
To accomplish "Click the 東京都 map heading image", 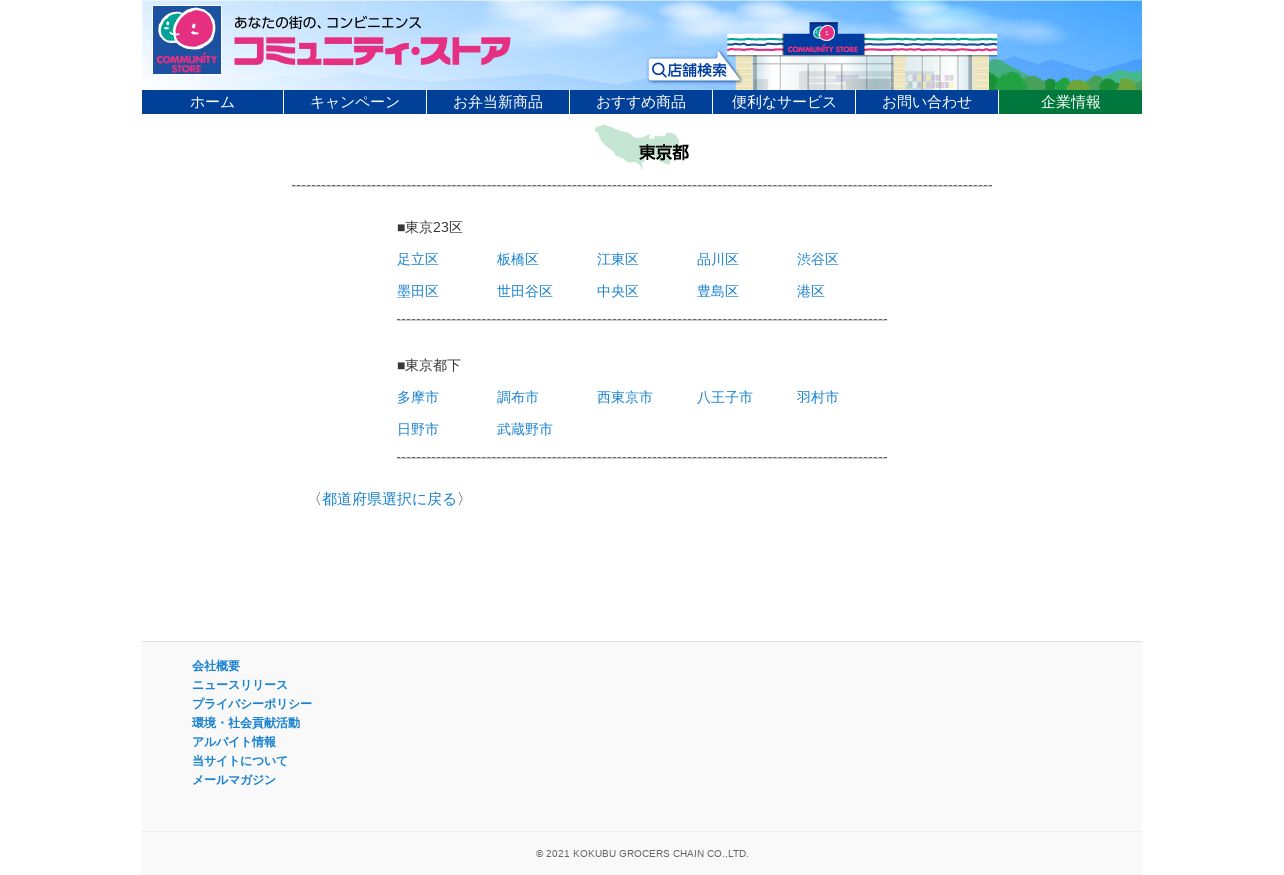I will (x=642, y=147).
